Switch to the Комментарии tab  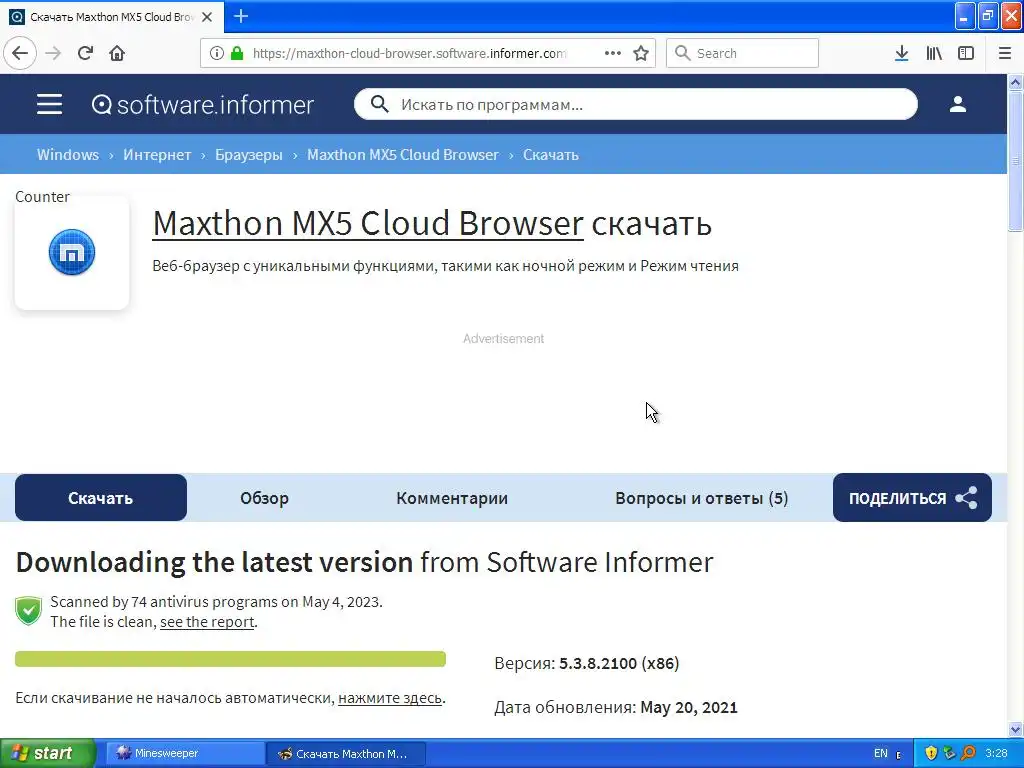pyautogui.click(x=452, y=498)
